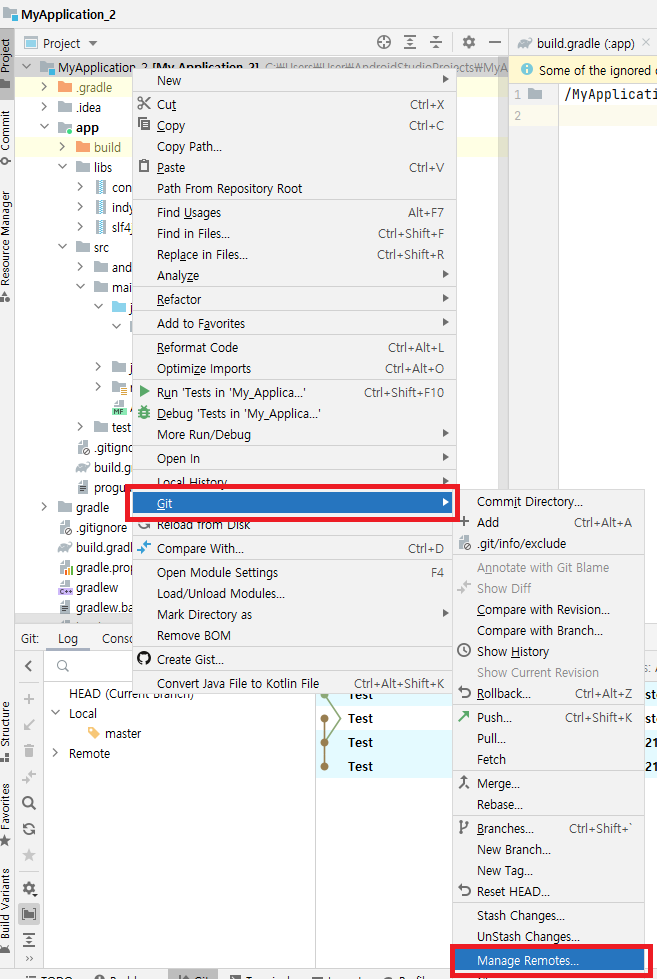Image resolution: width=657 pixels, height=979 pixels.
Task: Click Reset HEAD... in Git submenu
Action: click(x=549, y=891)
